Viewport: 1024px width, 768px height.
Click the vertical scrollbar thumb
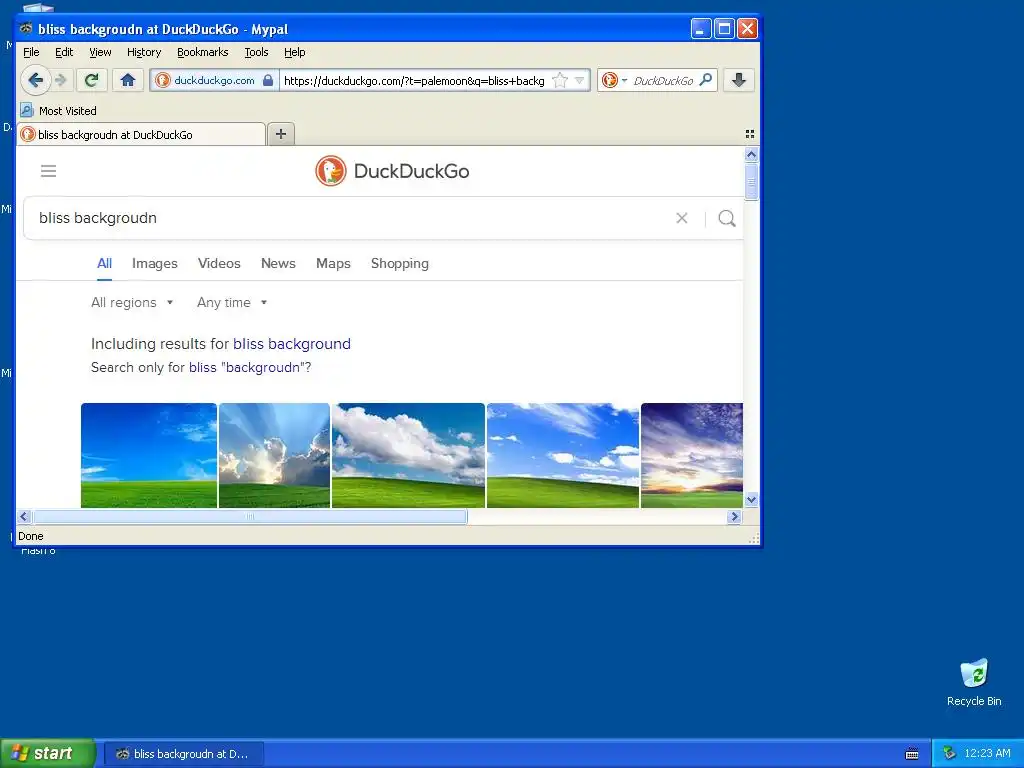point(751,181)
